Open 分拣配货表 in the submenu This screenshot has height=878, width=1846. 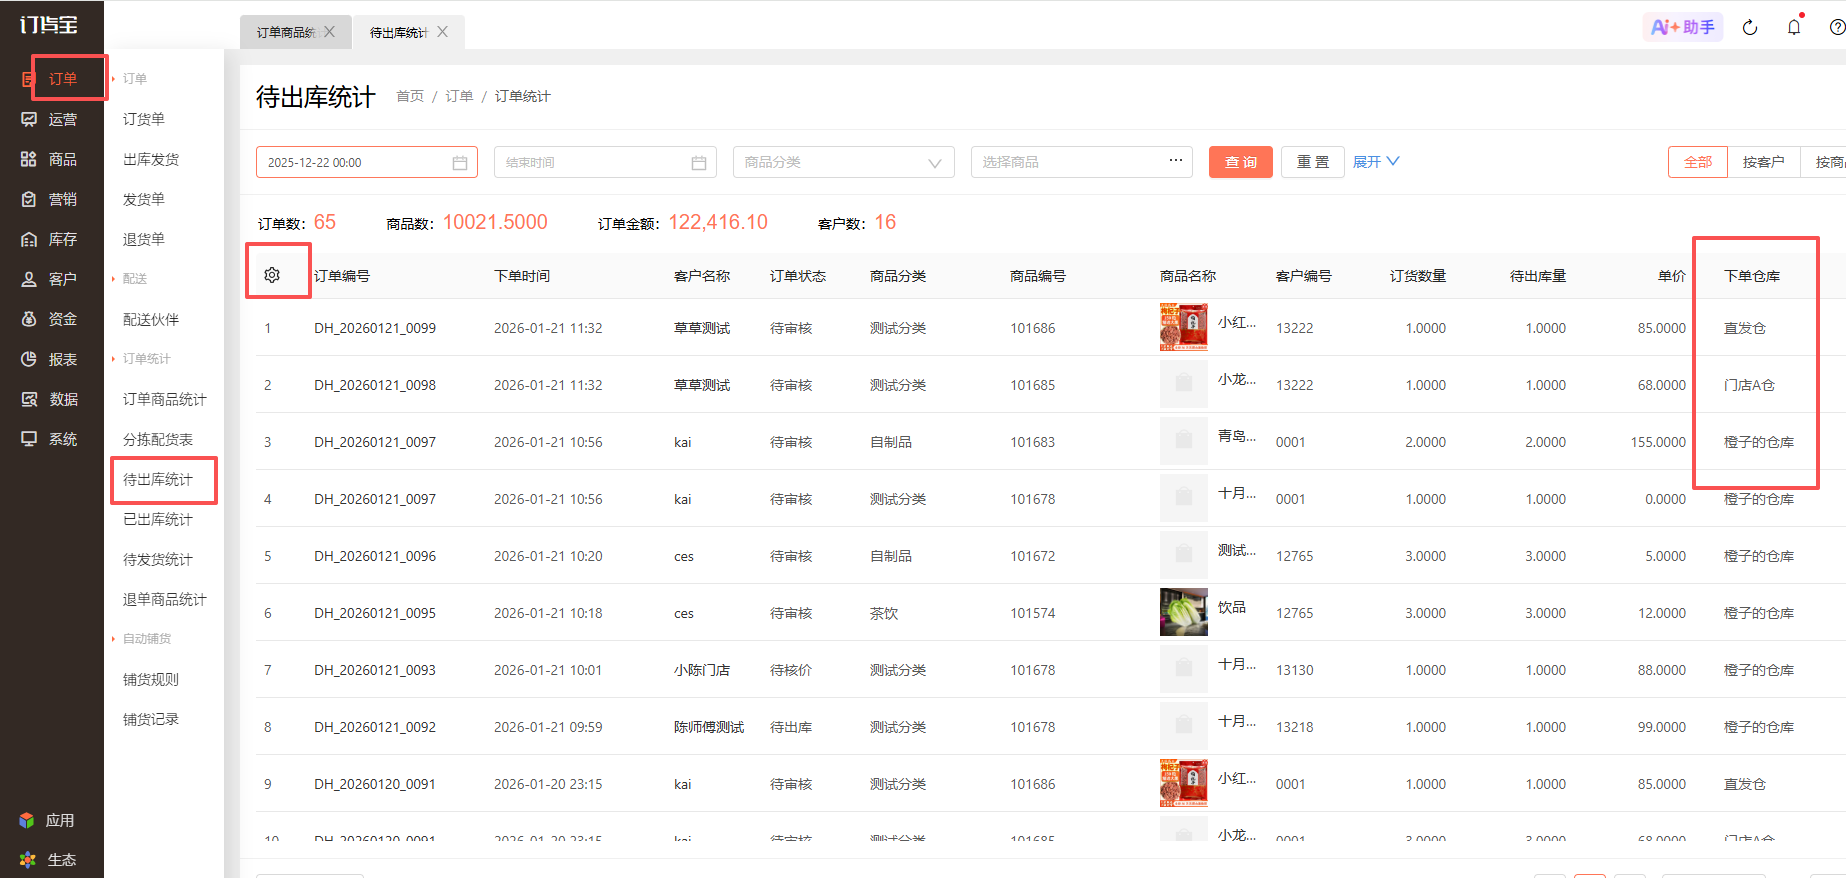(x=158, y=439)
